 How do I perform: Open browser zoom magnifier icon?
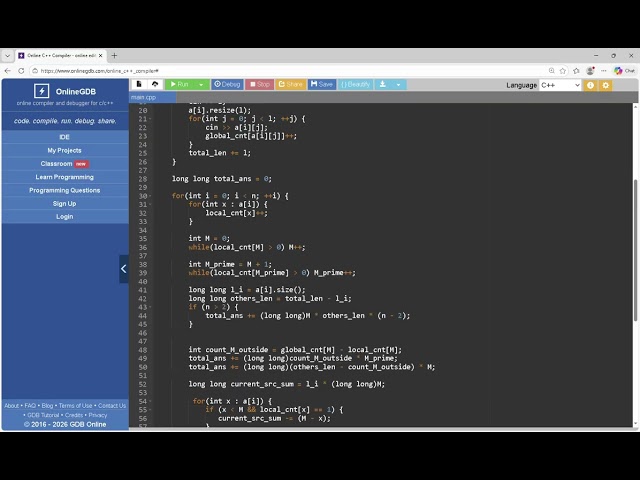click(x=551, y=71)
